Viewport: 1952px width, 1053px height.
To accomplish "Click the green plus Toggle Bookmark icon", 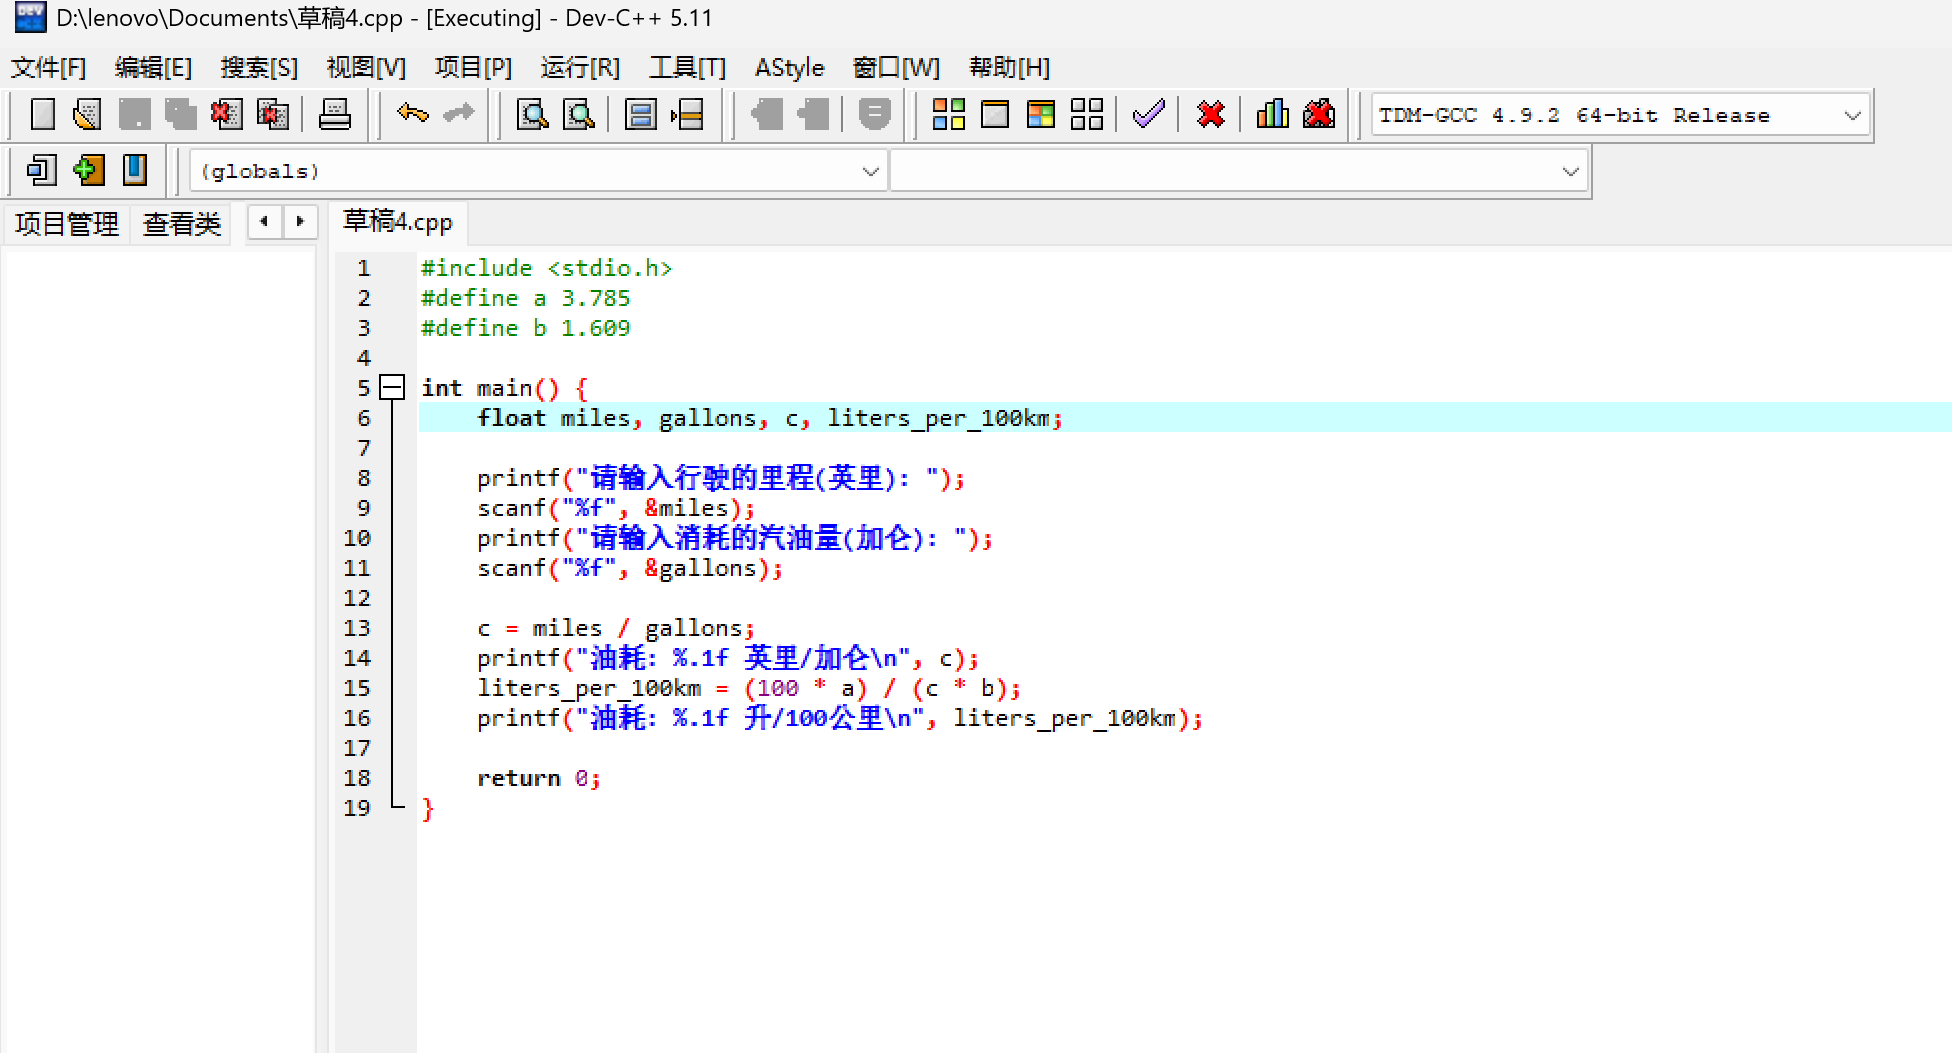I will coord(88,170).
